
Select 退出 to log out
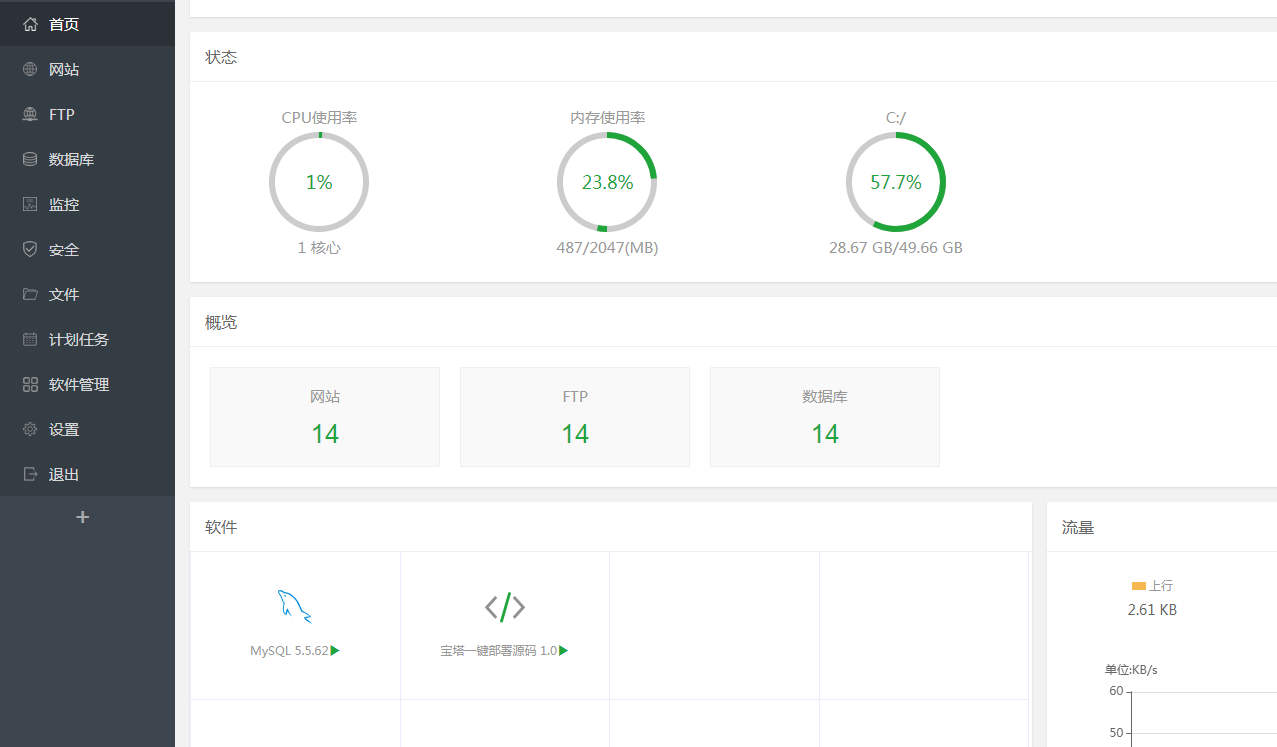pyautogui.click(x=87, y=474)
